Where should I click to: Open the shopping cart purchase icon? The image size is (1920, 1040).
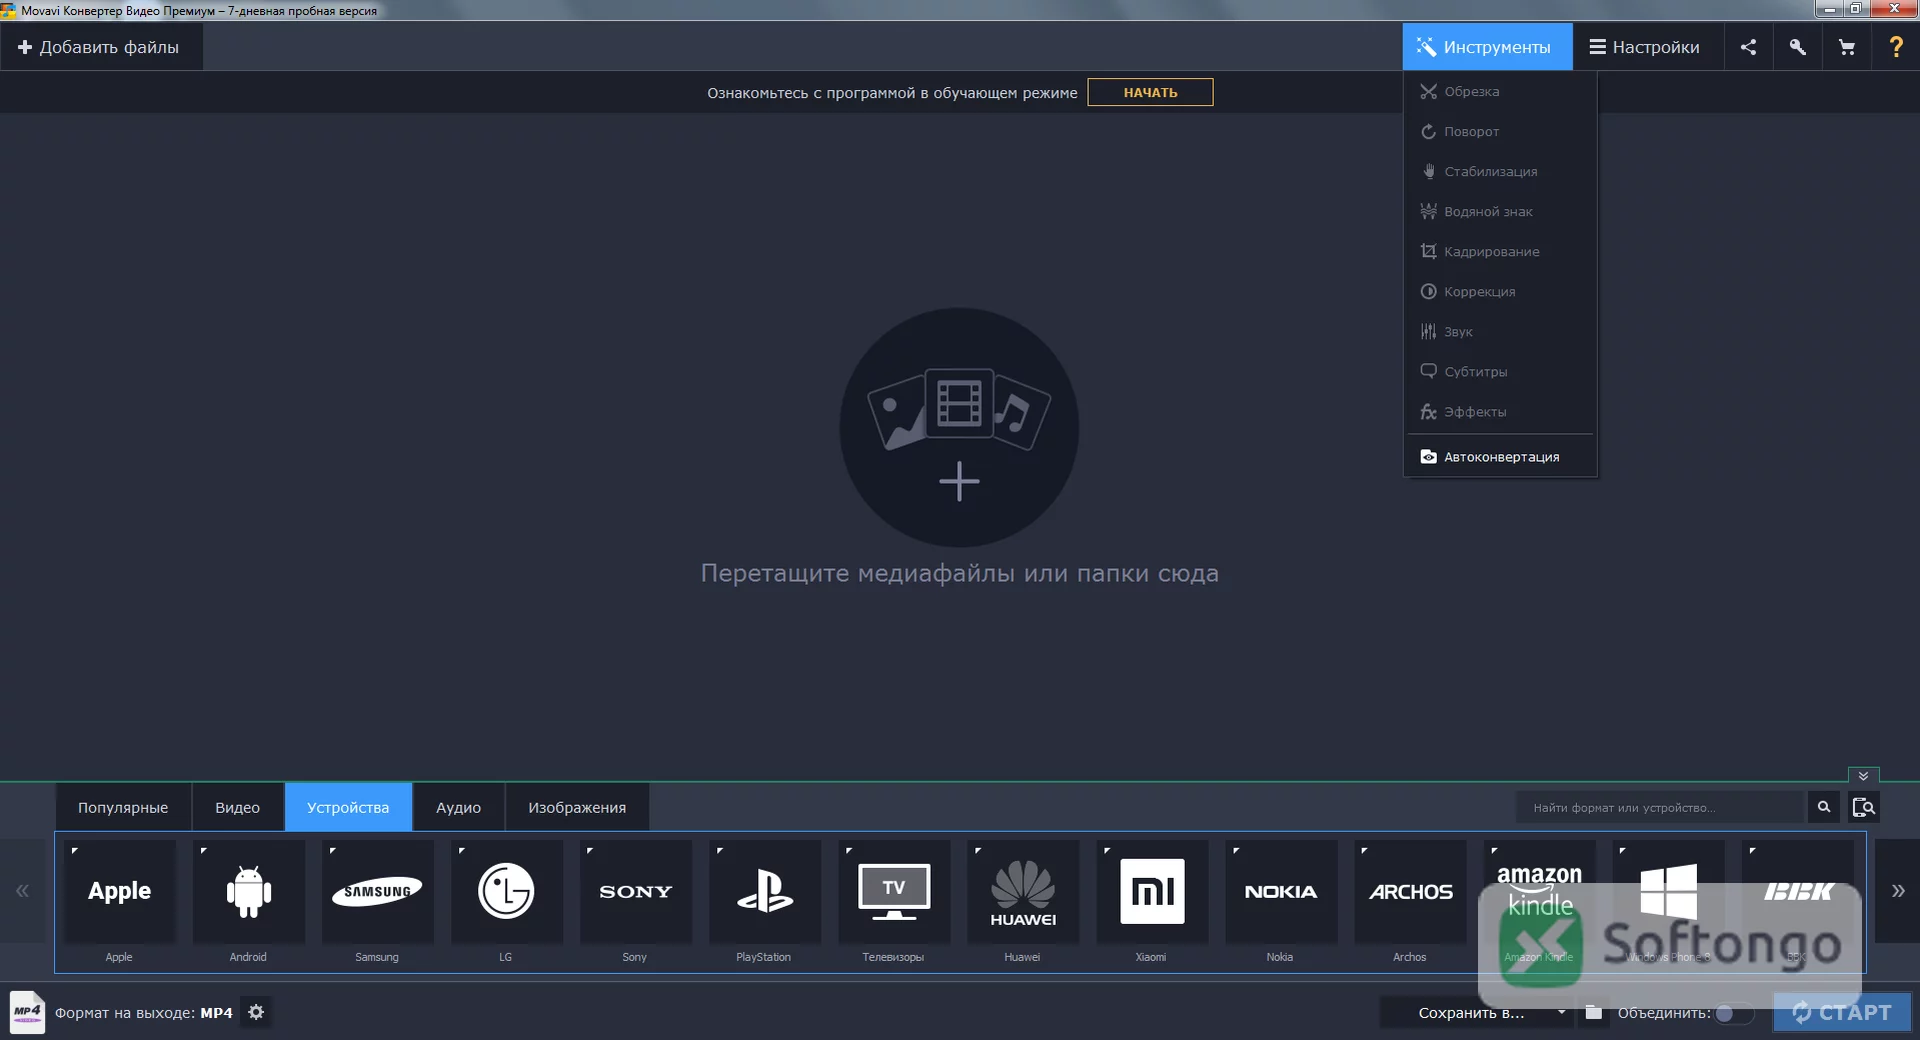(1846, 47)
